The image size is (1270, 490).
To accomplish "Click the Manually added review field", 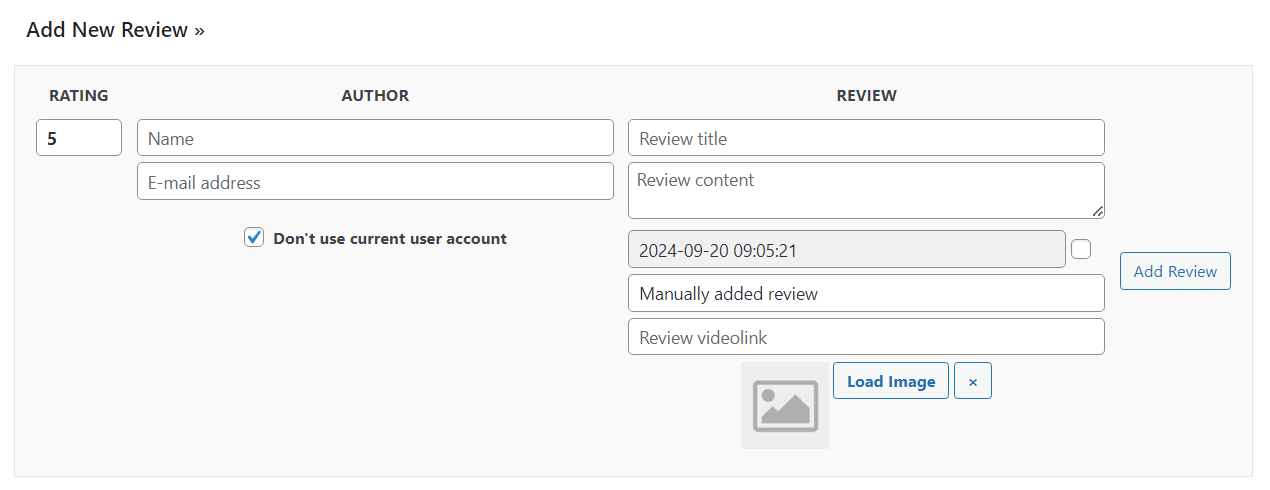I will (x=866, y=293).
